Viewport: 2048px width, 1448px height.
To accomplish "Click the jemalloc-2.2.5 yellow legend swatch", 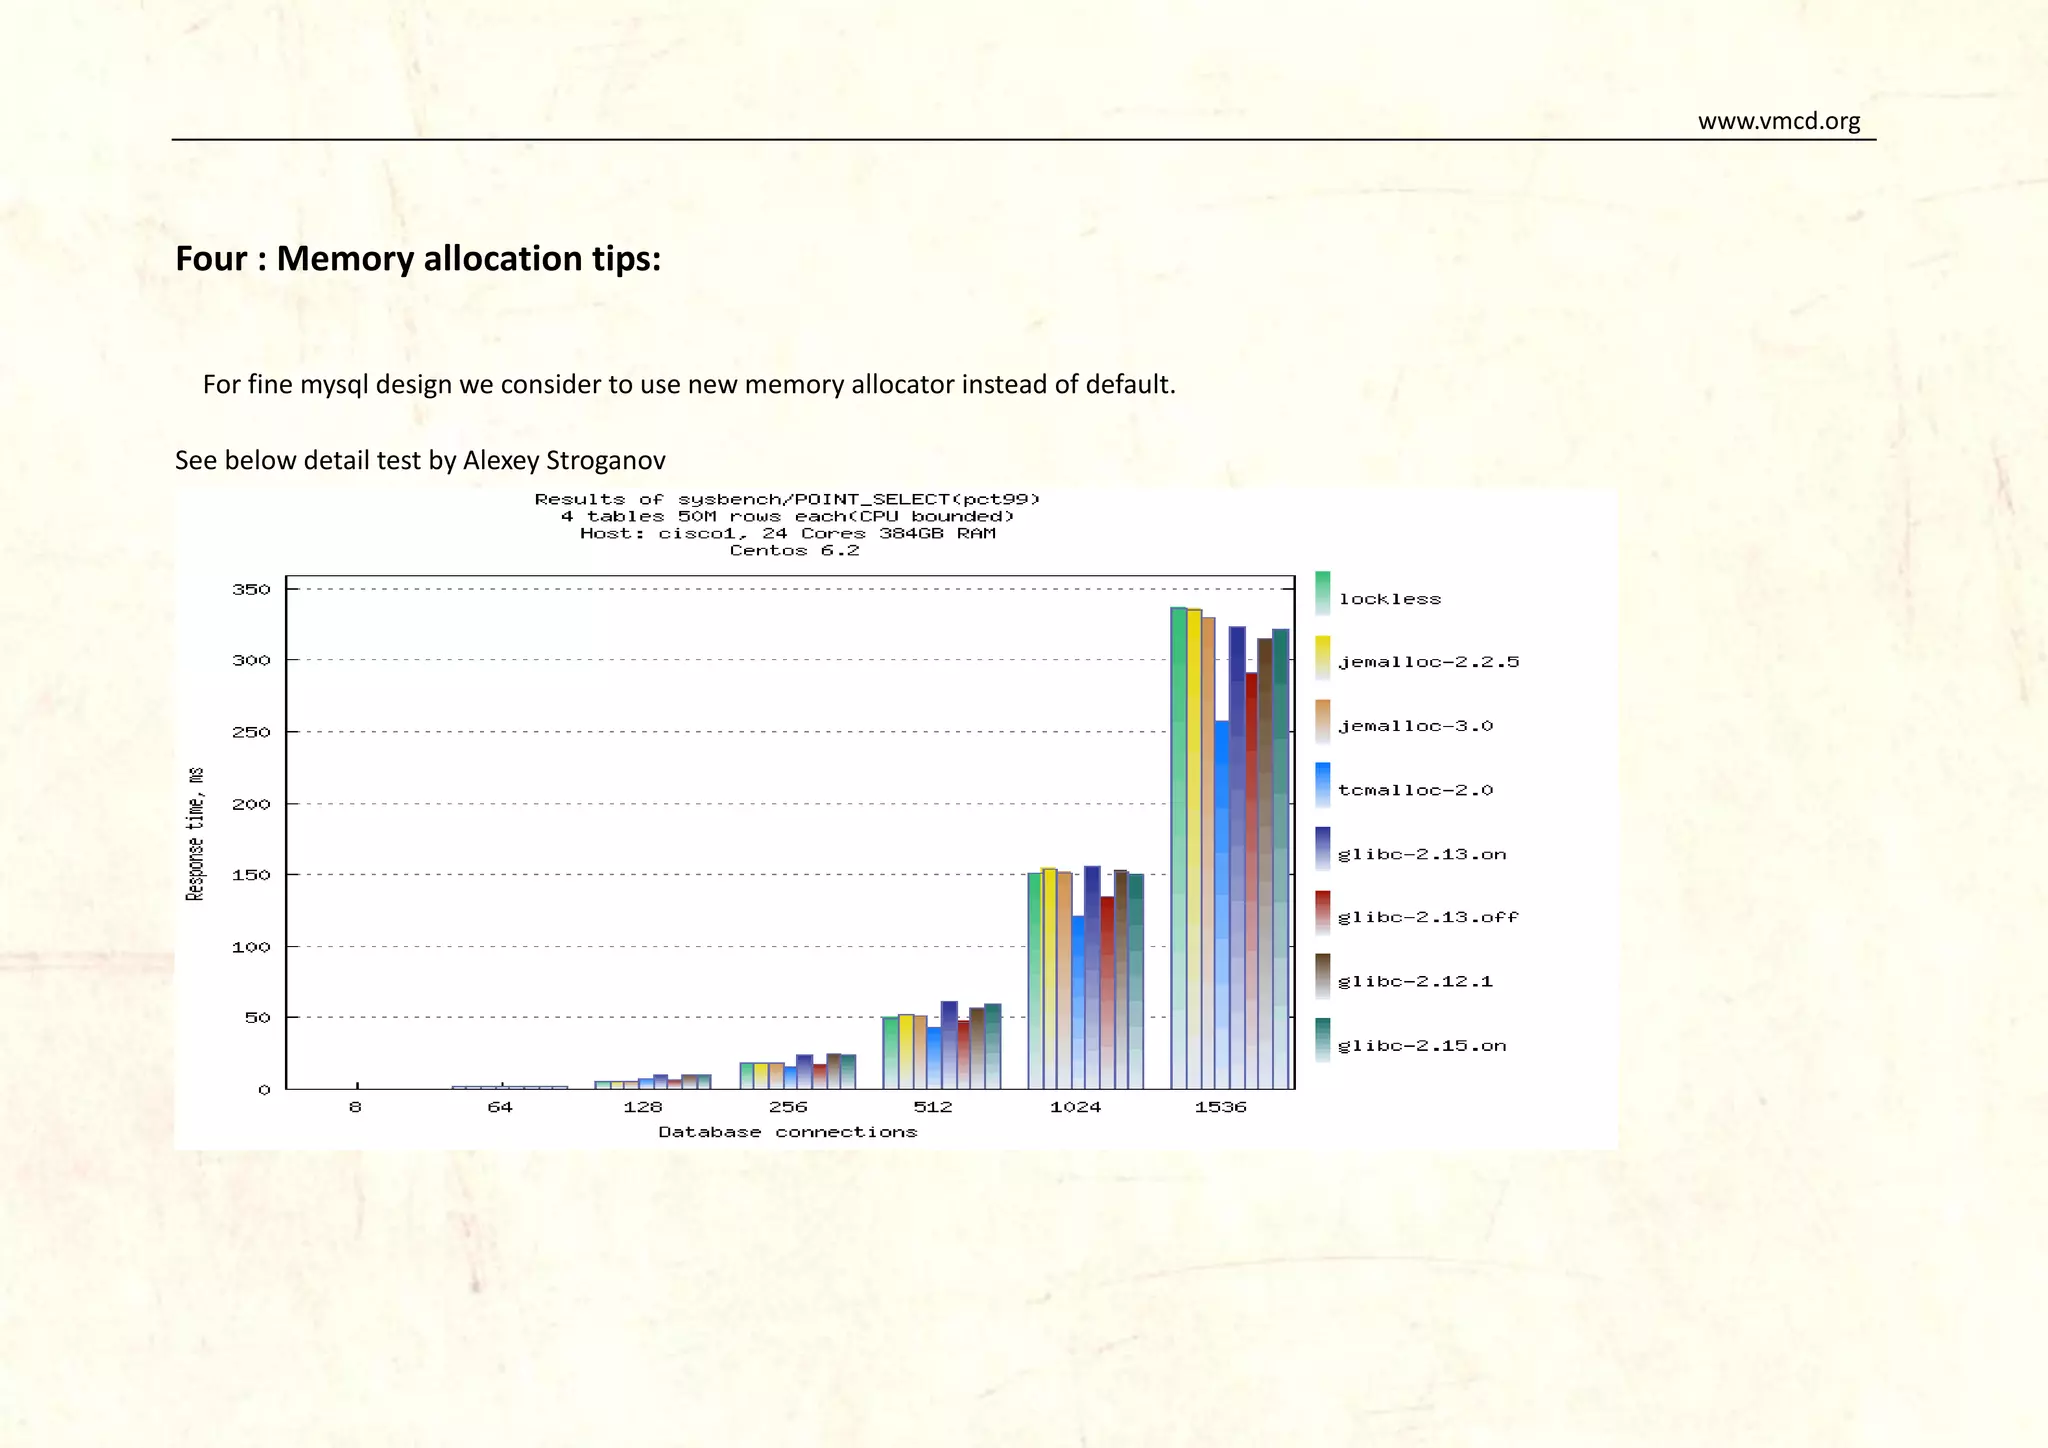I will (1322, 658).
